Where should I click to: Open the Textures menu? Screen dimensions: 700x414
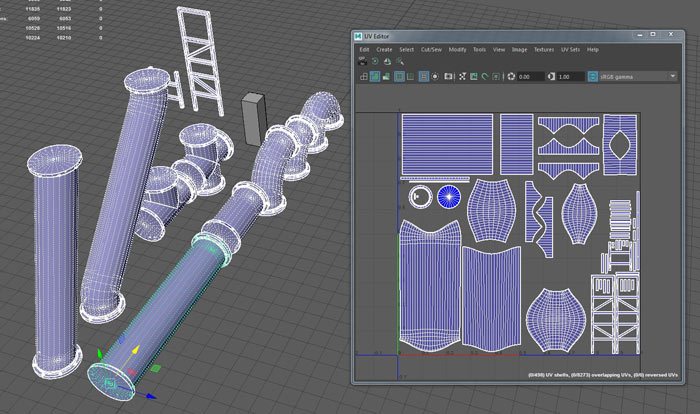(x=544, y=49)
